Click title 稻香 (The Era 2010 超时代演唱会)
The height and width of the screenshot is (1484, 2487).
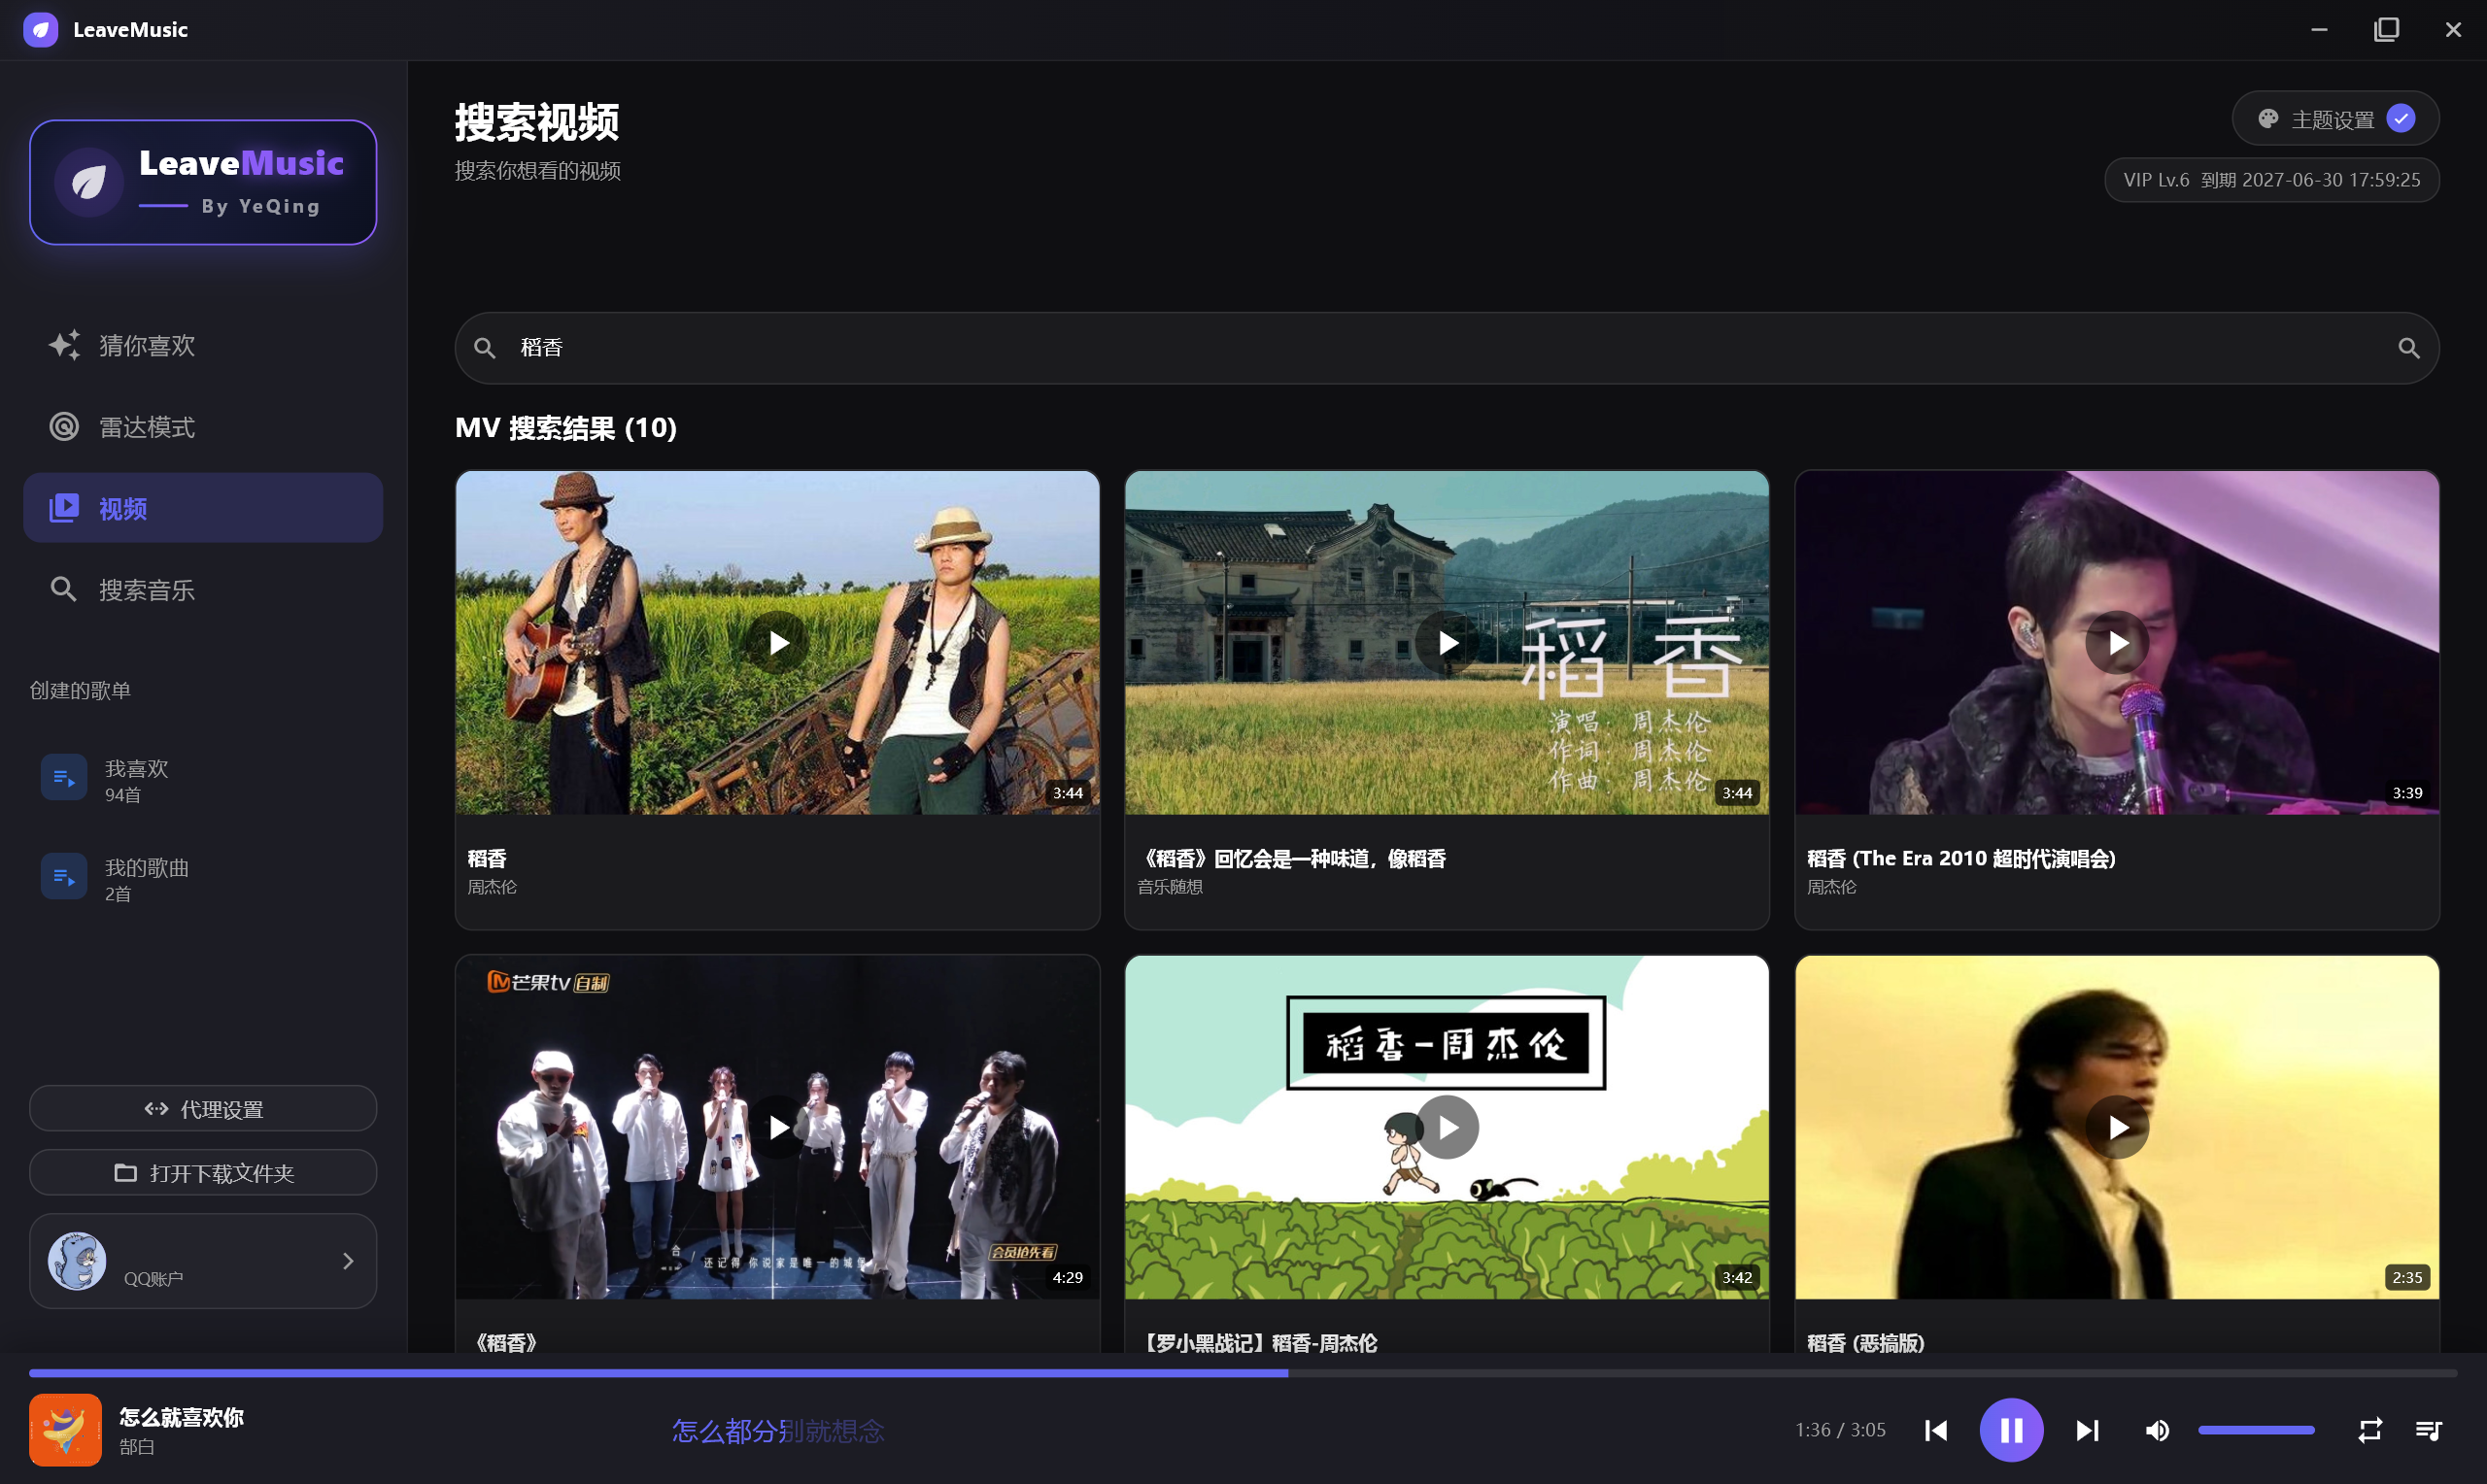coord(1961,859)
